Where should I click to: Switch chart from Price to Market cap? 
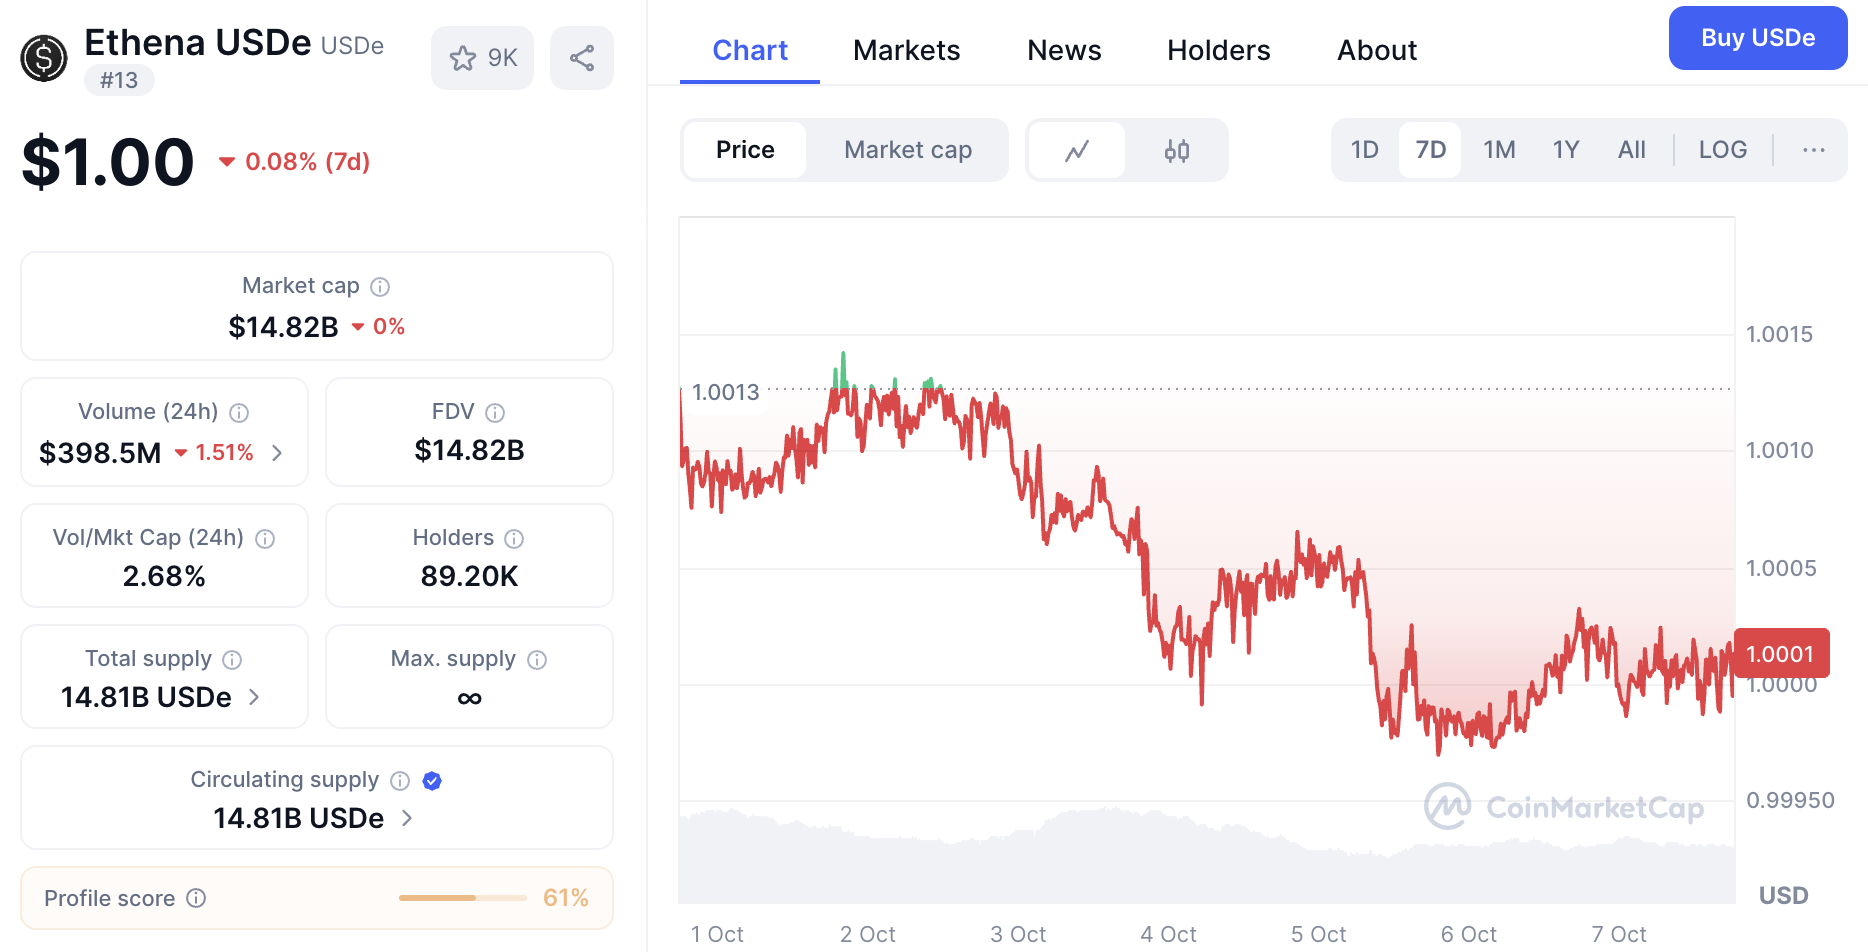click(907, 150)
